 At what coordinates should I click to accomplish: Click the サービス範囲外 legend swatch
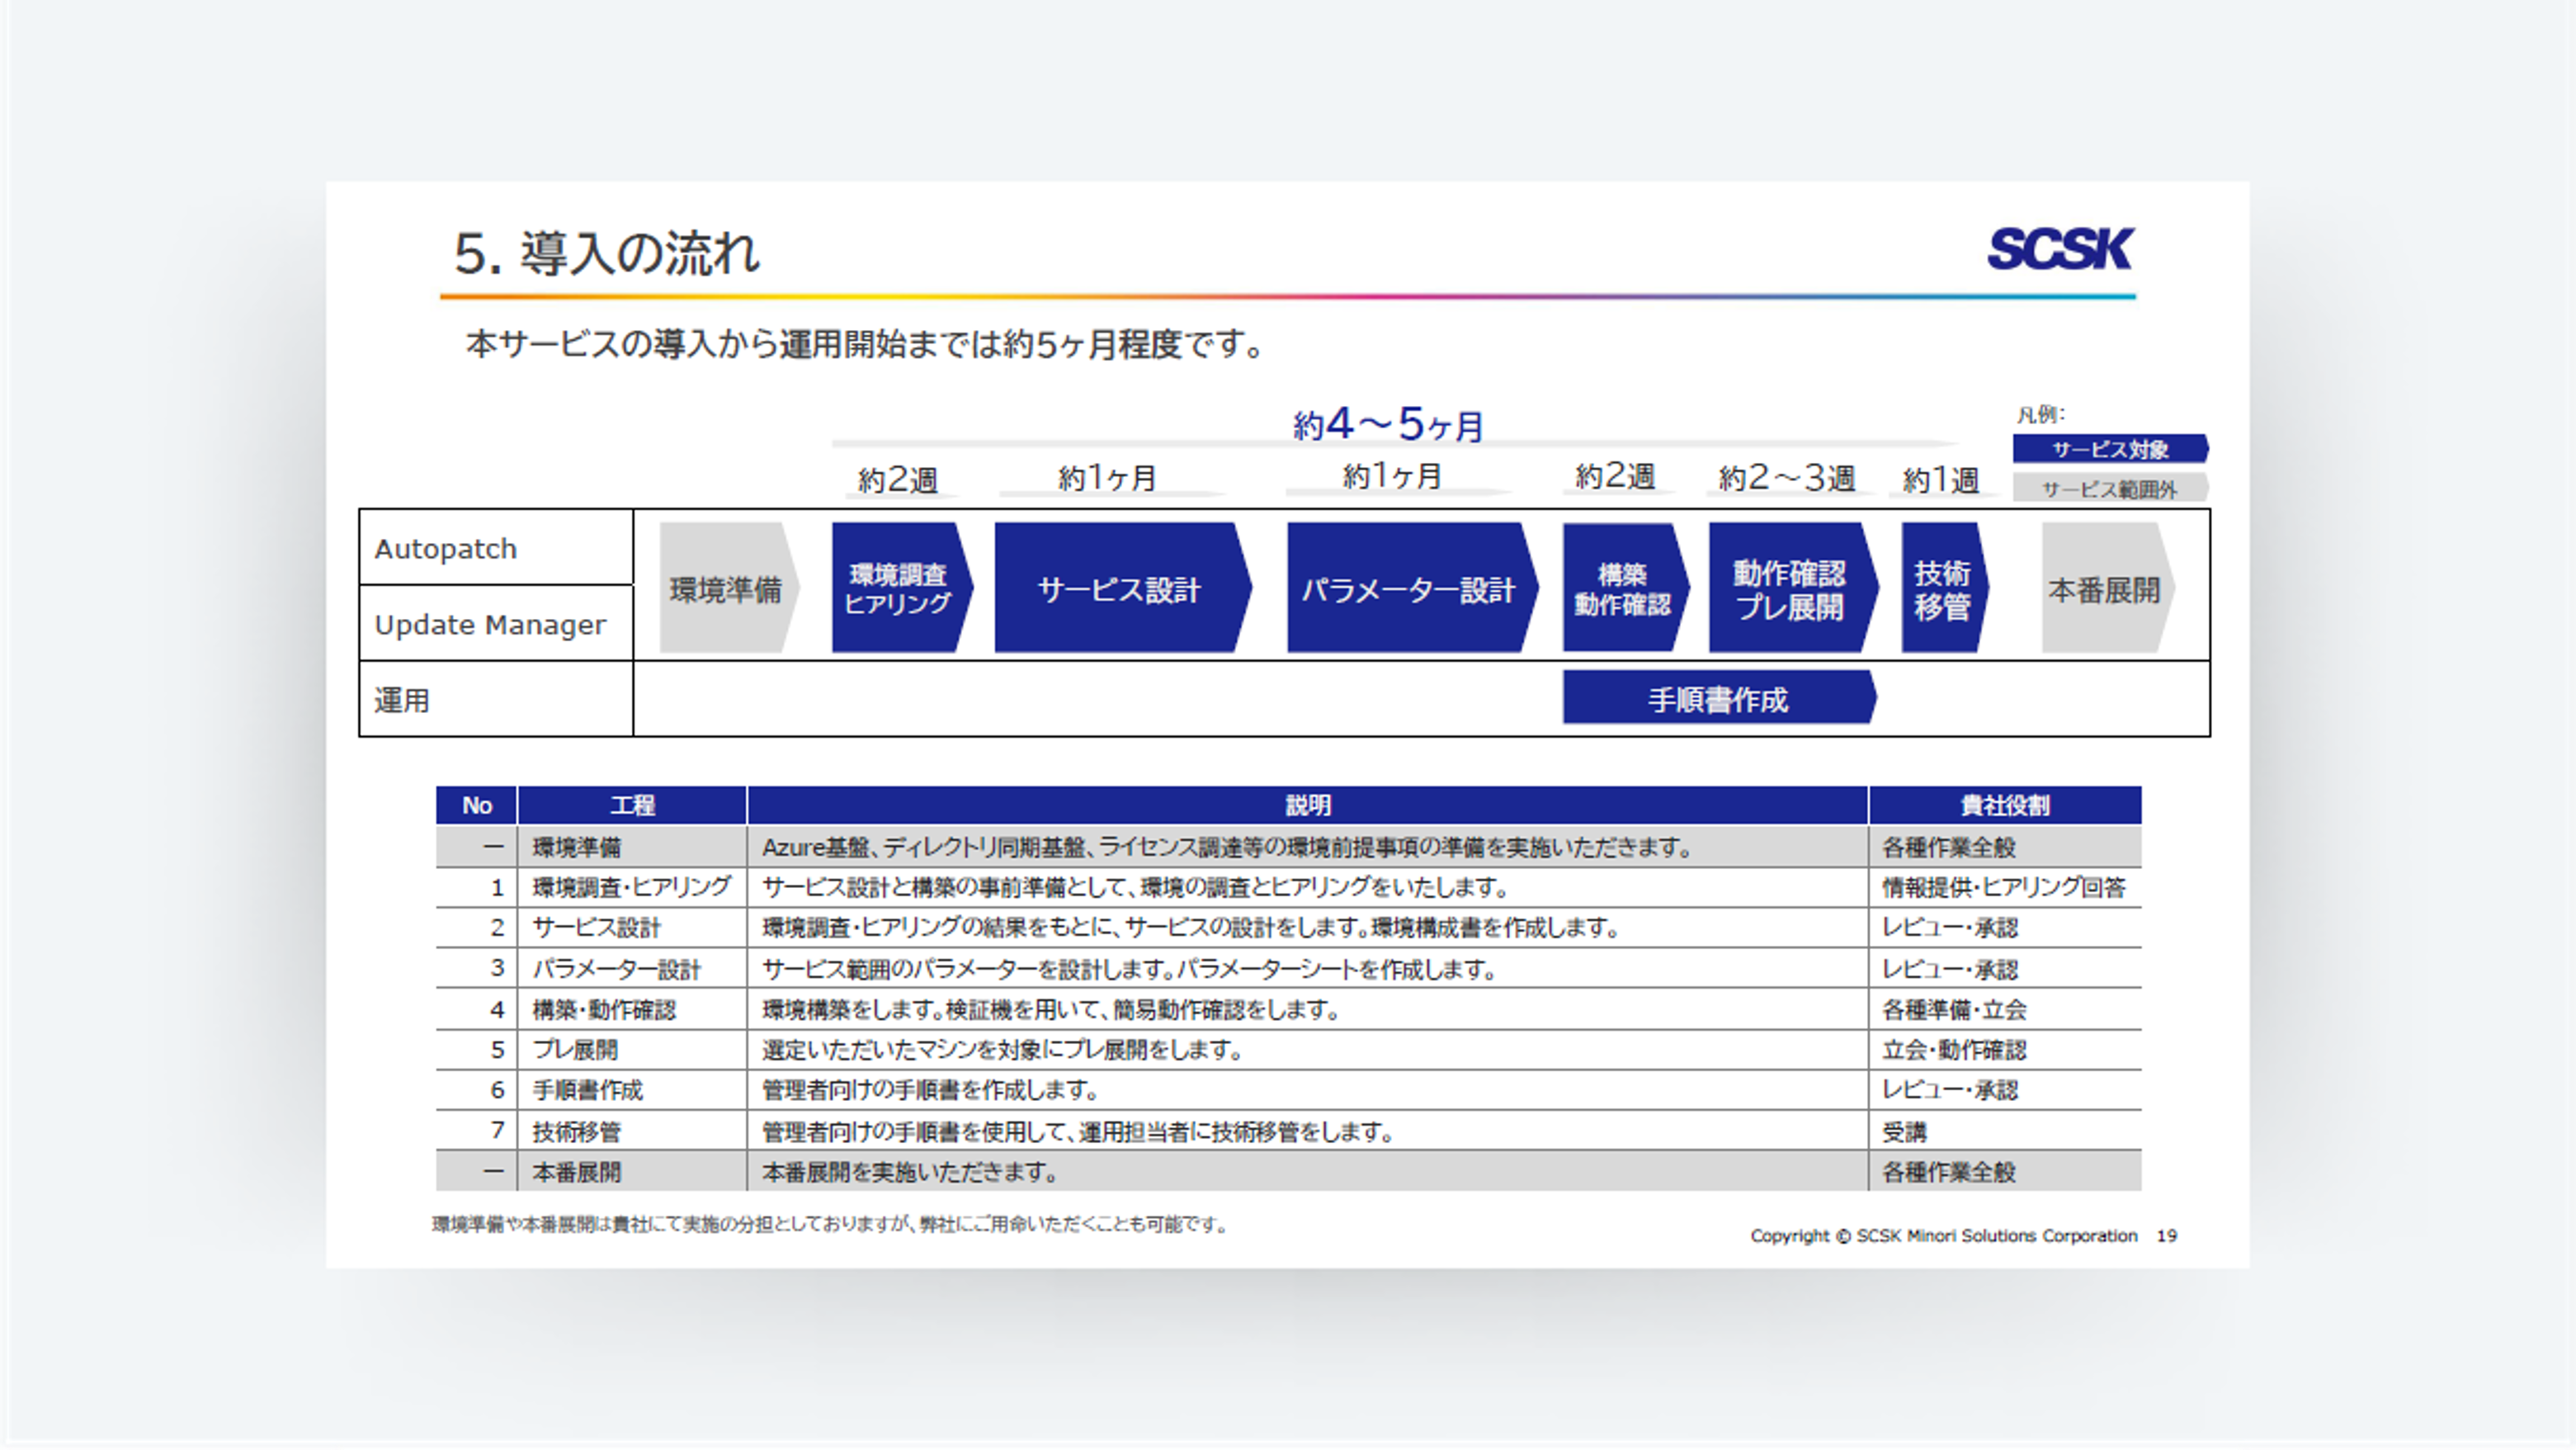click(2109, 489)
